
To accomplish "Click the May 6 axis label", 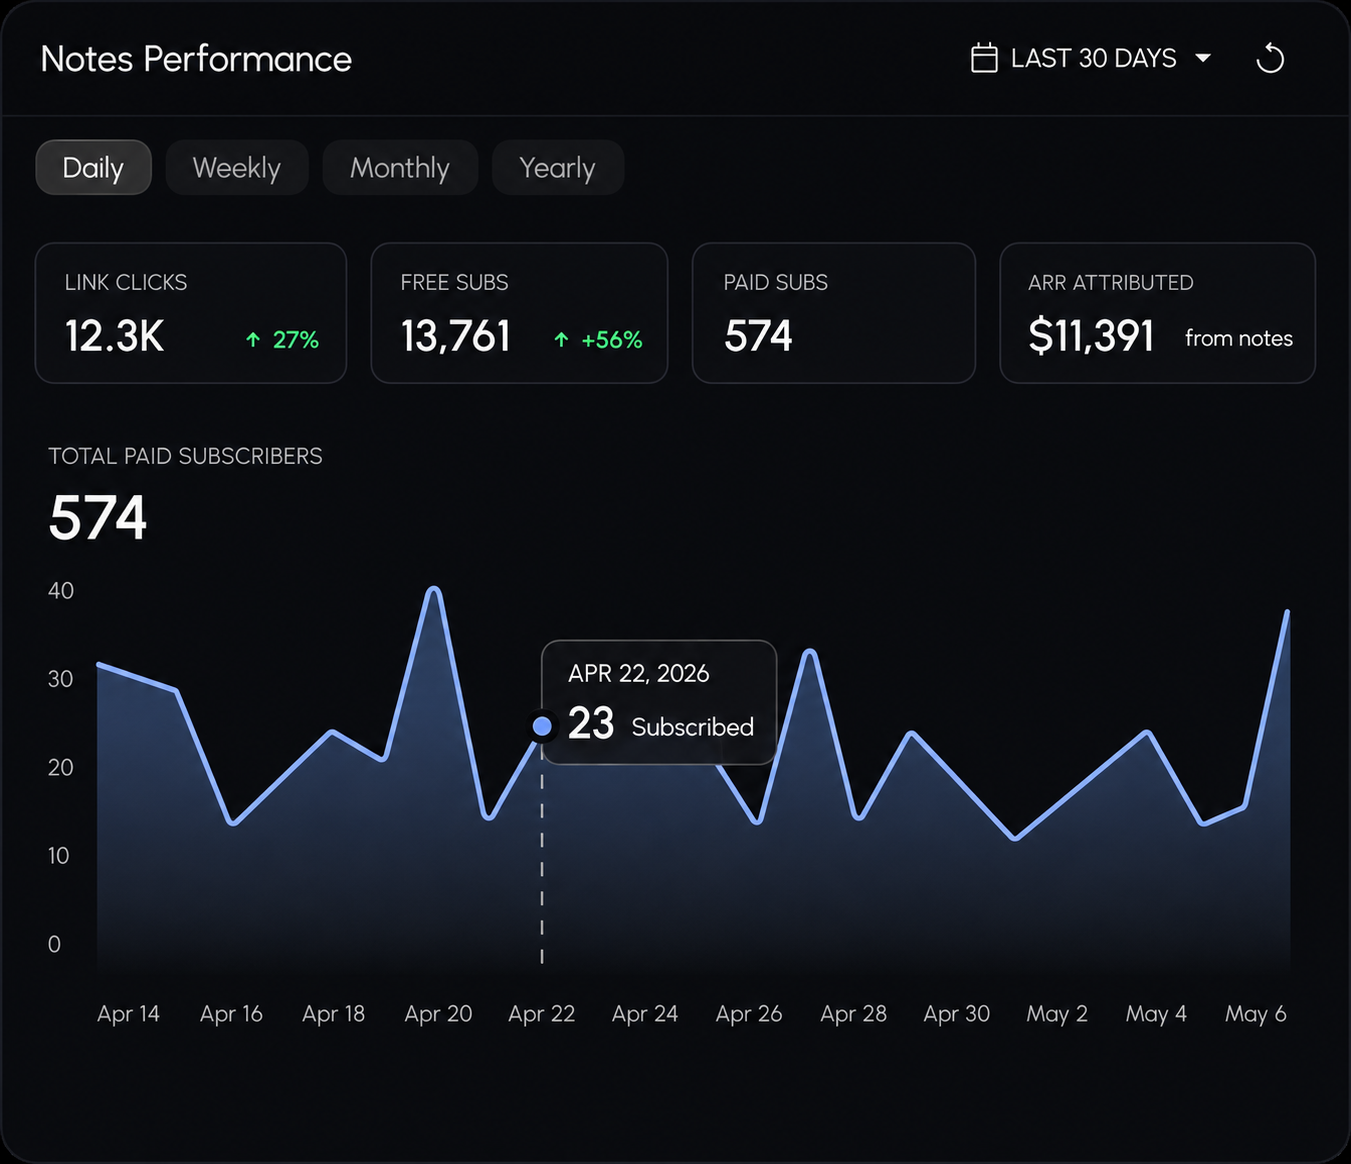I will click(1256, 1014).
